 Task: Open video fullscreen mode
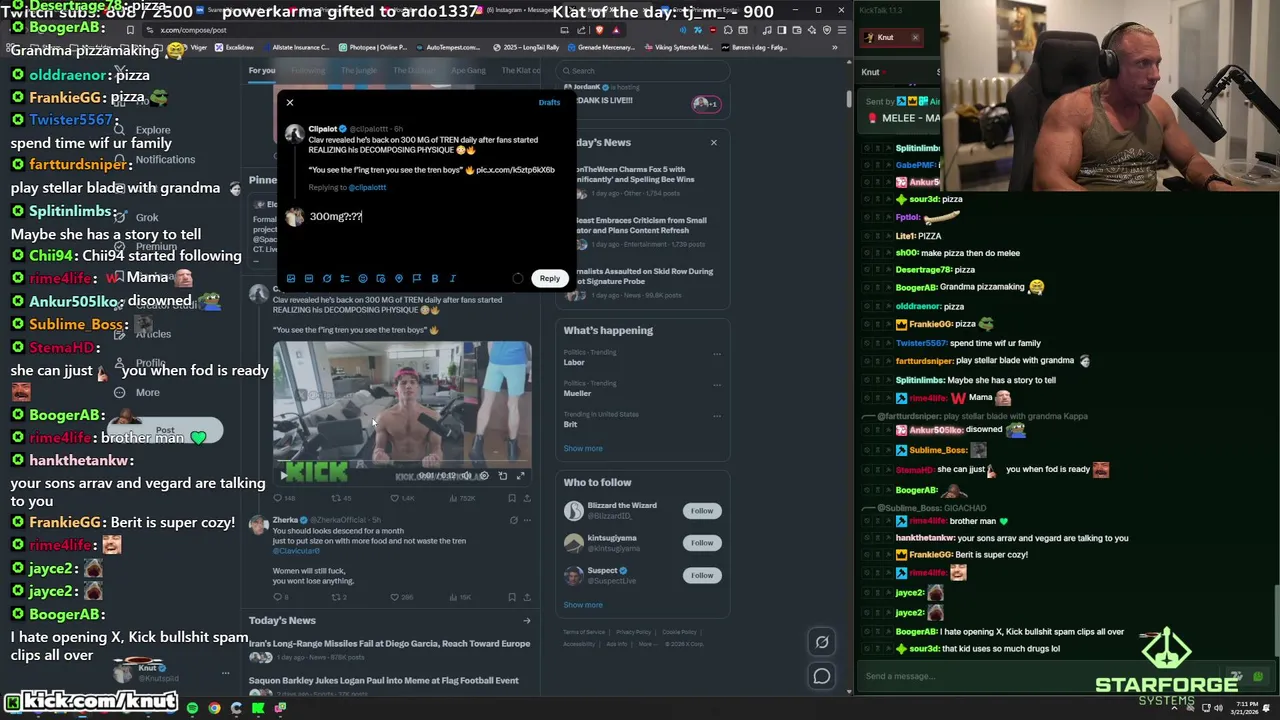click(520, 476)
